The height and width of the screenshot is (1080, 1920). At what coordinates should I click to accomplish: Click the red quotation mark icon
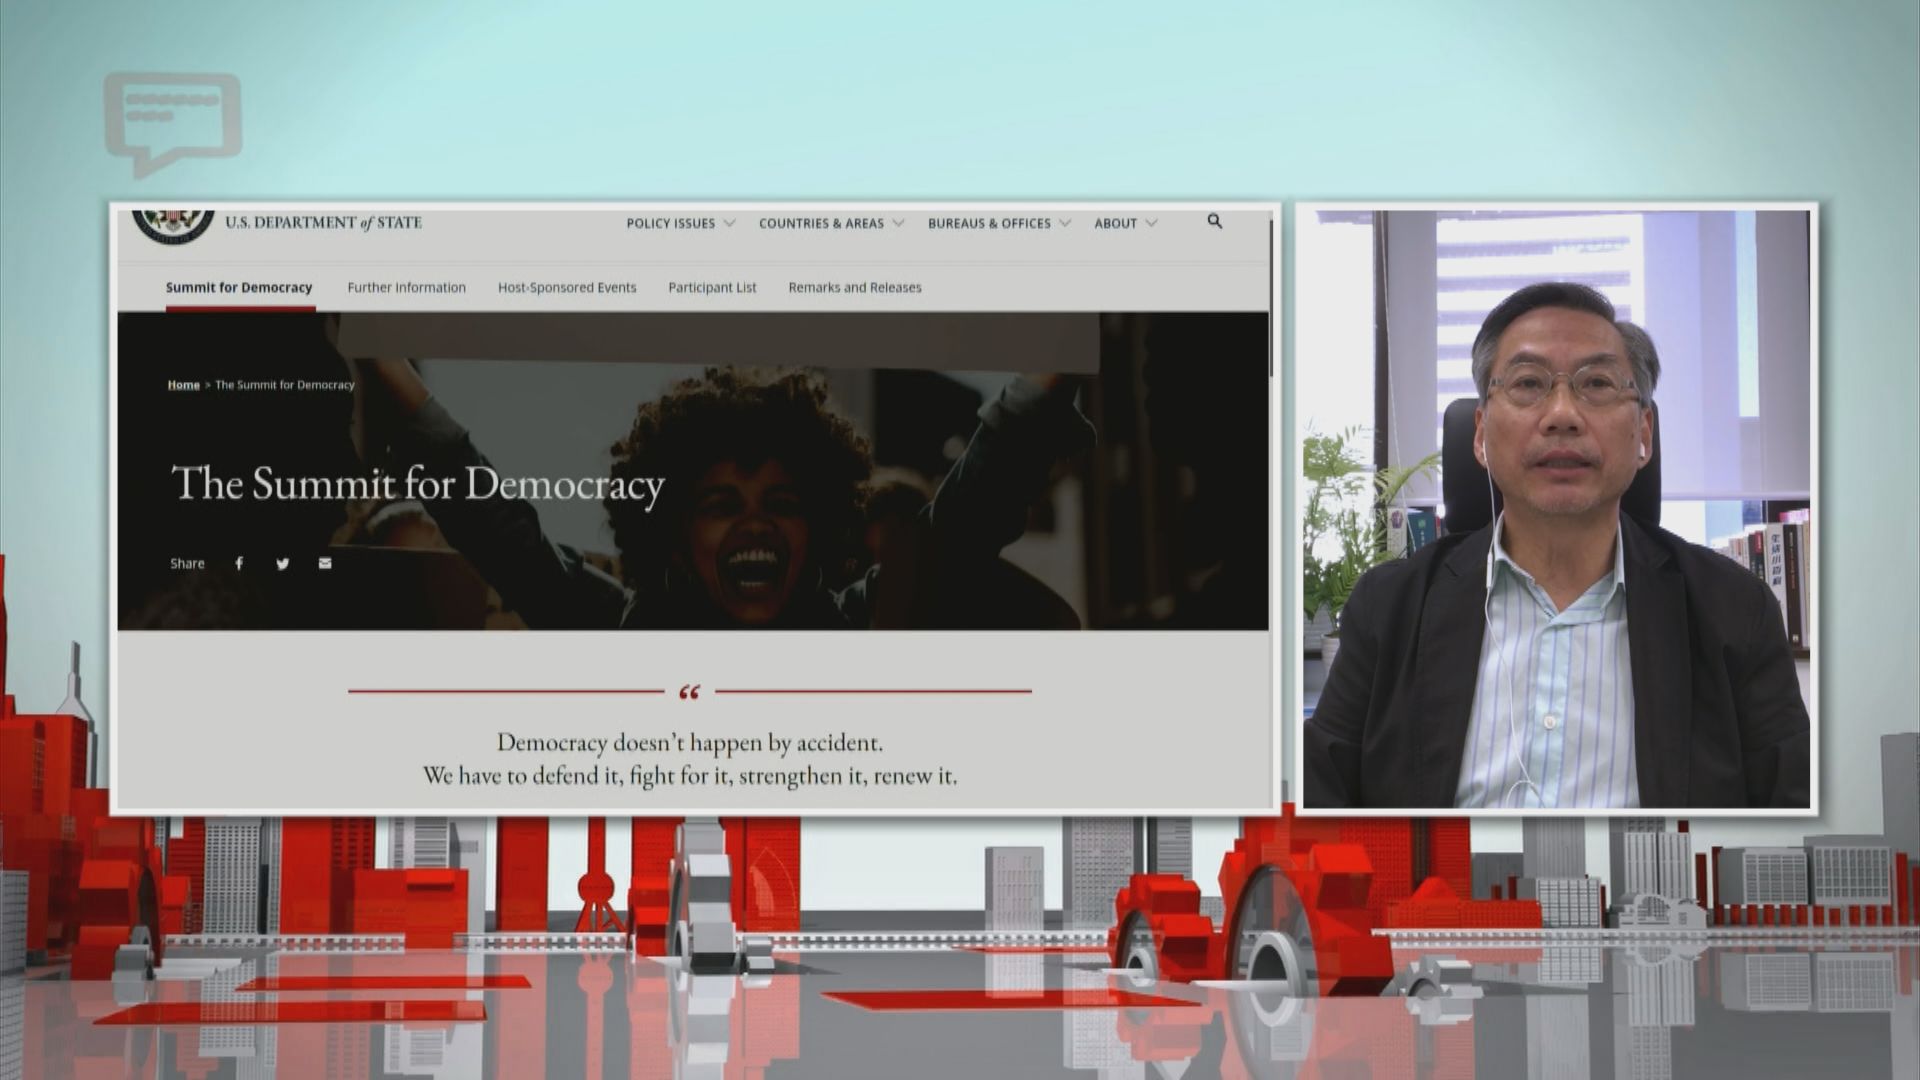point(689,691)
